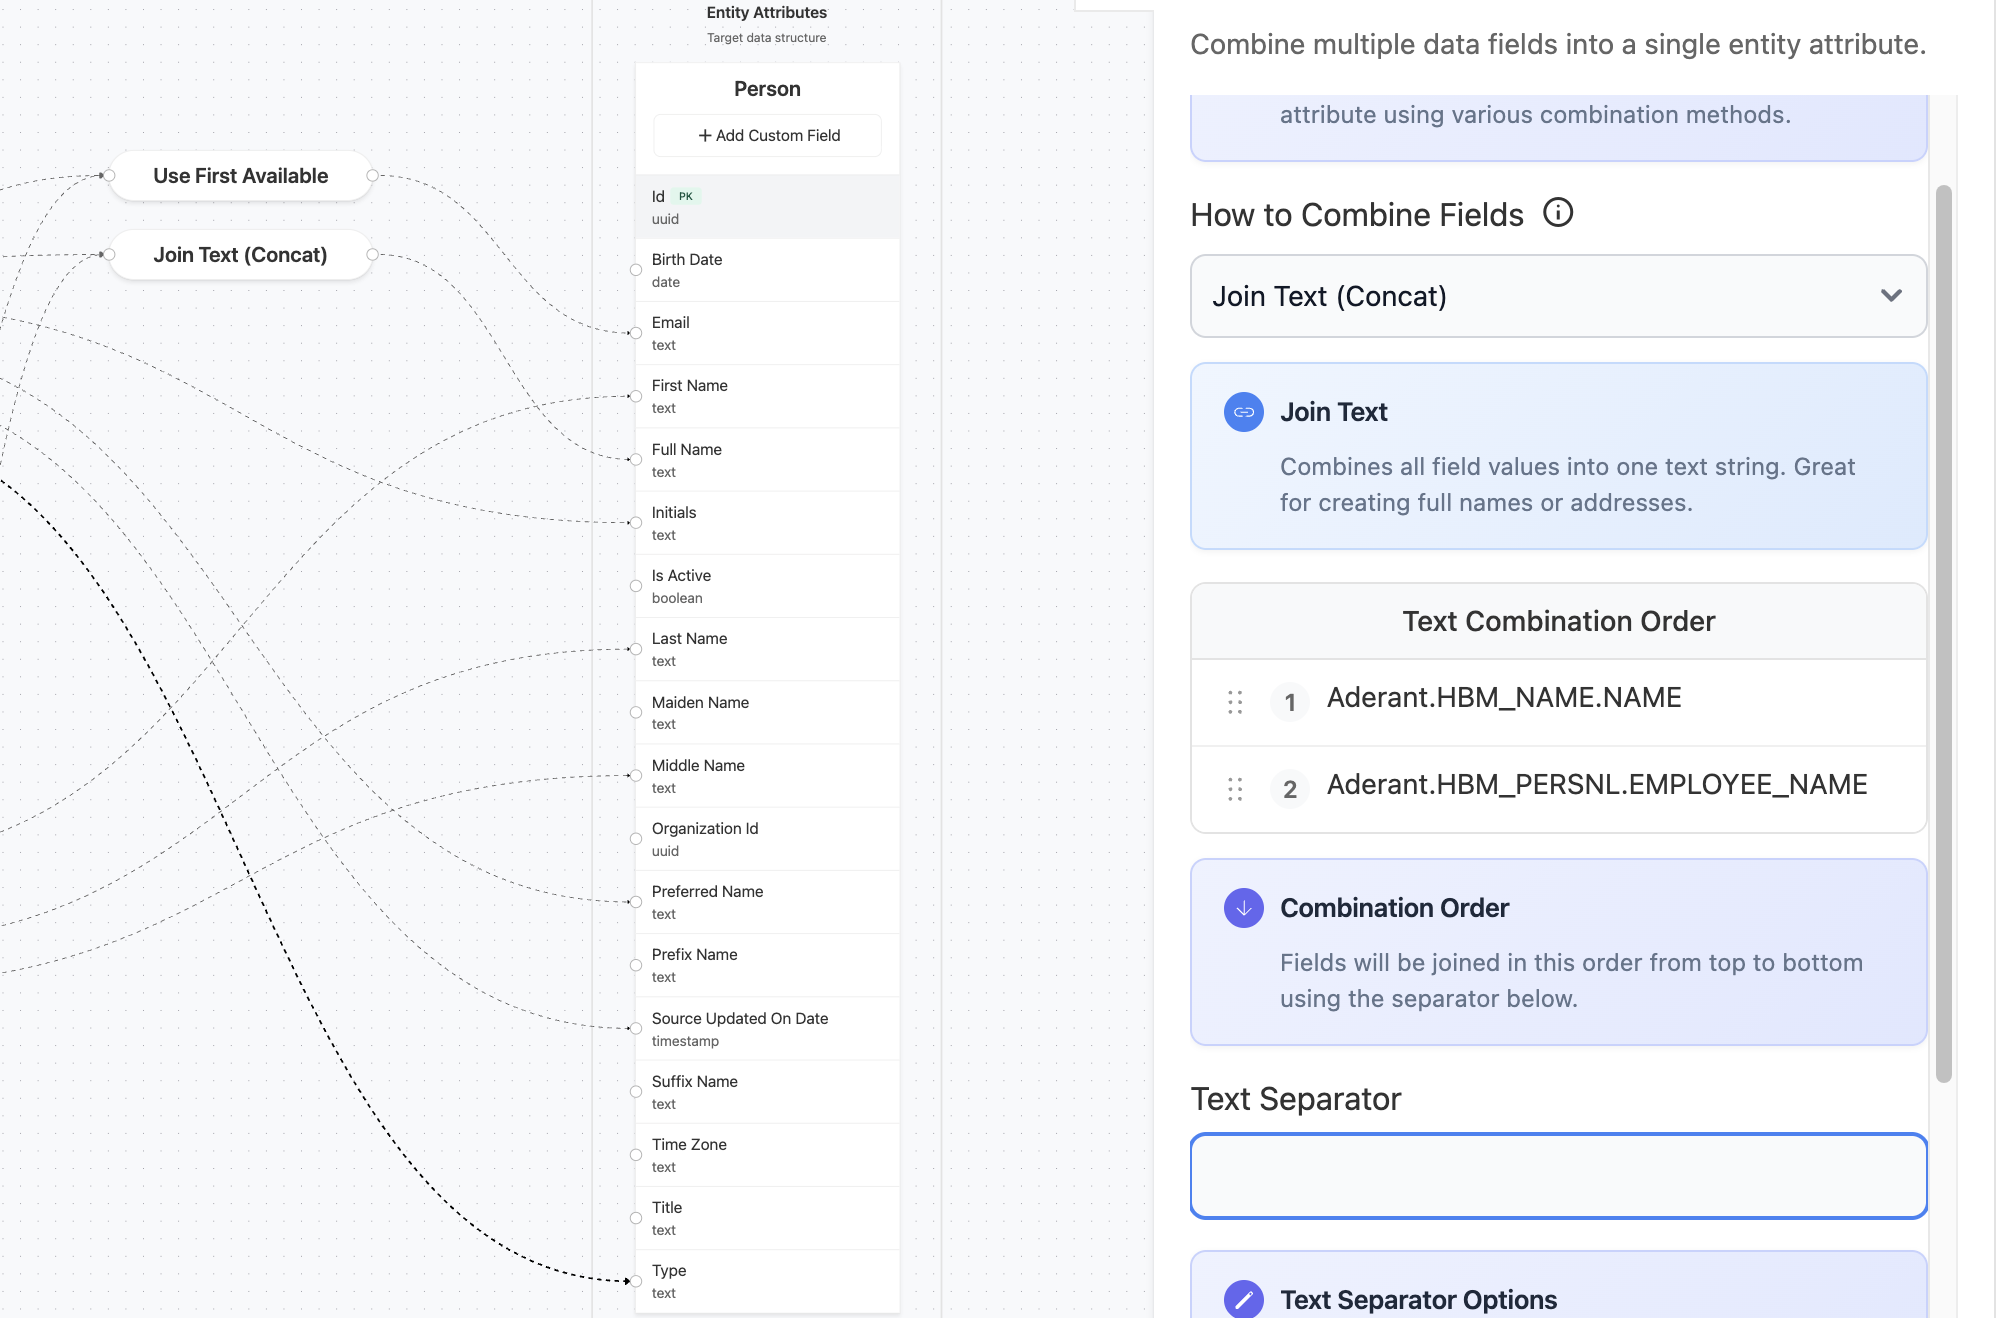This screenshot has width=2004, height=1318.
Task: Select the Use First Available node
Action: click(240, 176)
